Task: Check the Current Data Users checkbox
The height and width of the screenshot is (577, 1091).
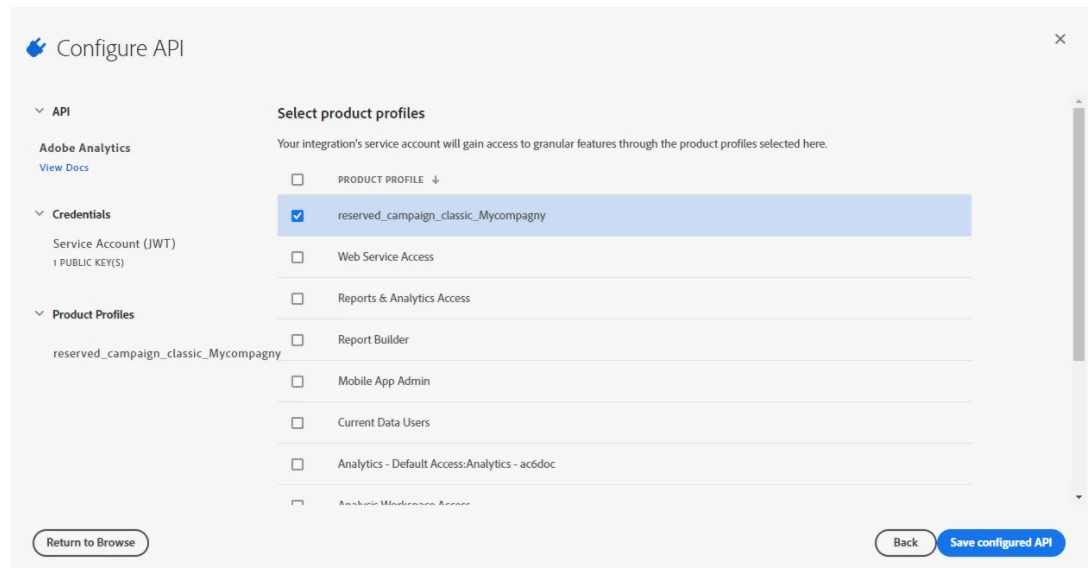Action: coord(297,423)
